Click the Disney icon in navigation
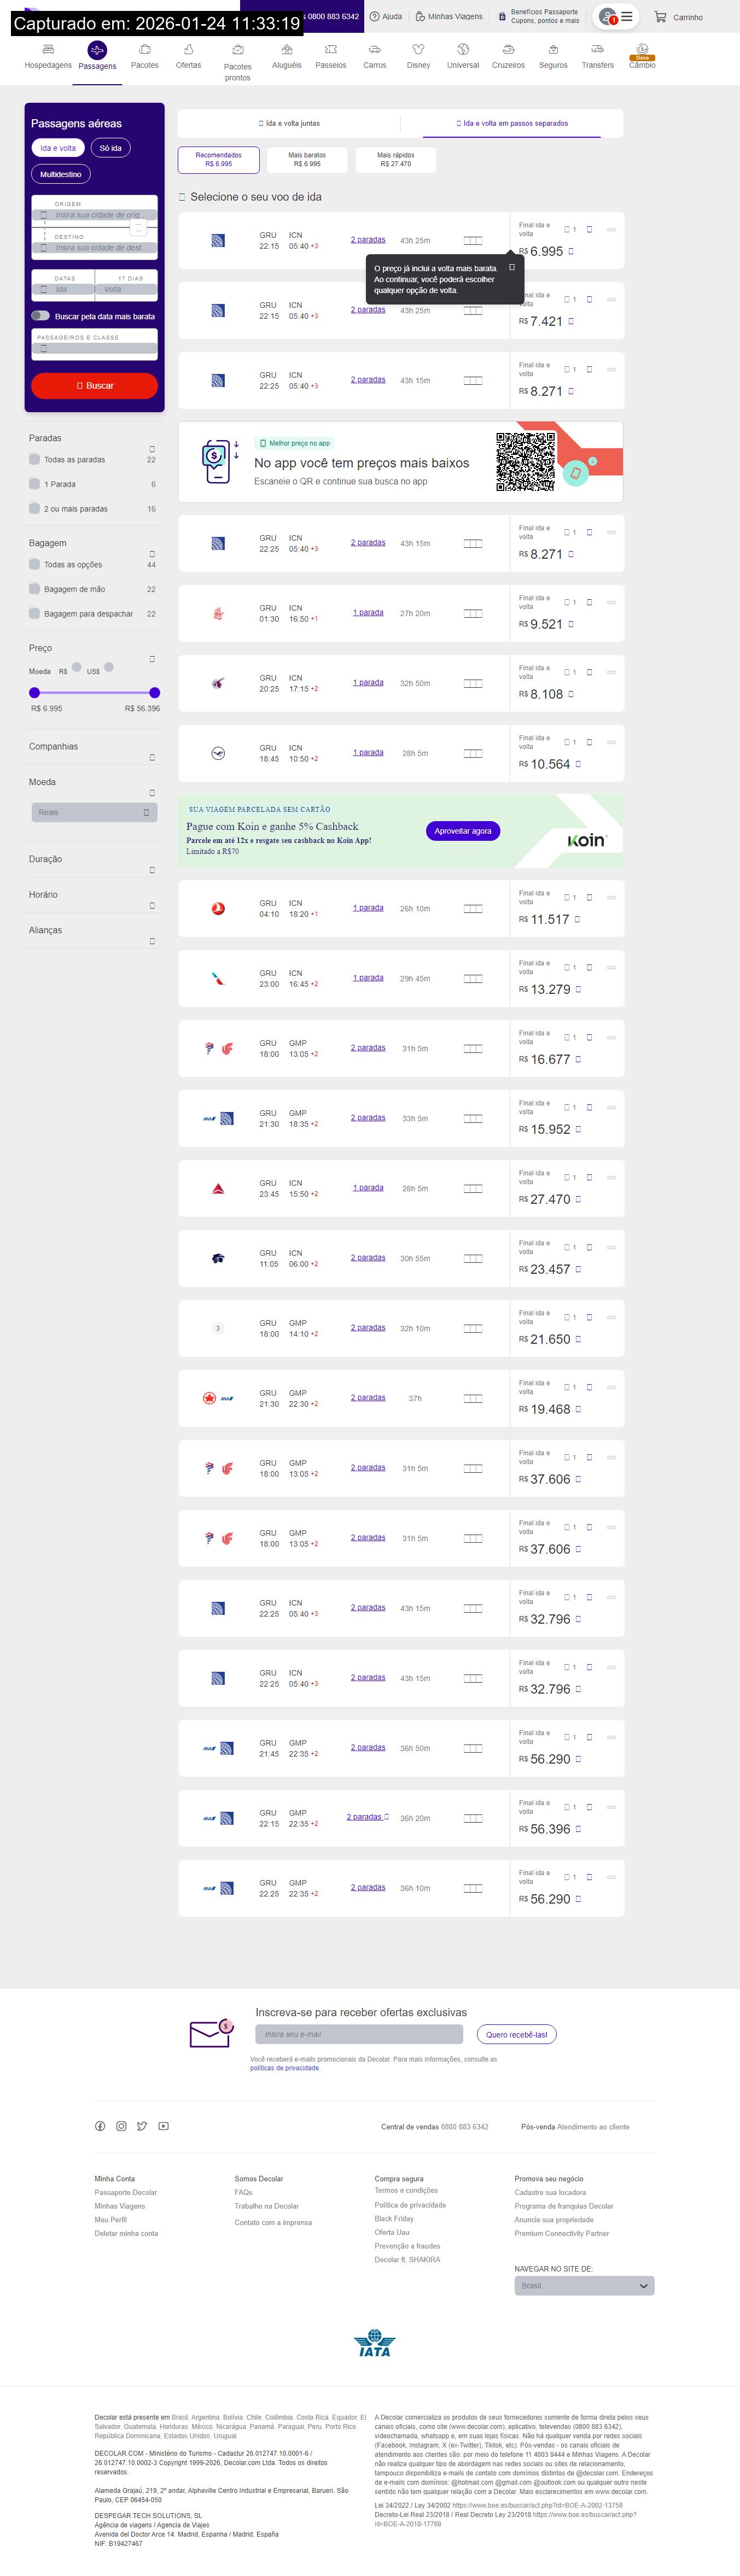 click(418, 49)
